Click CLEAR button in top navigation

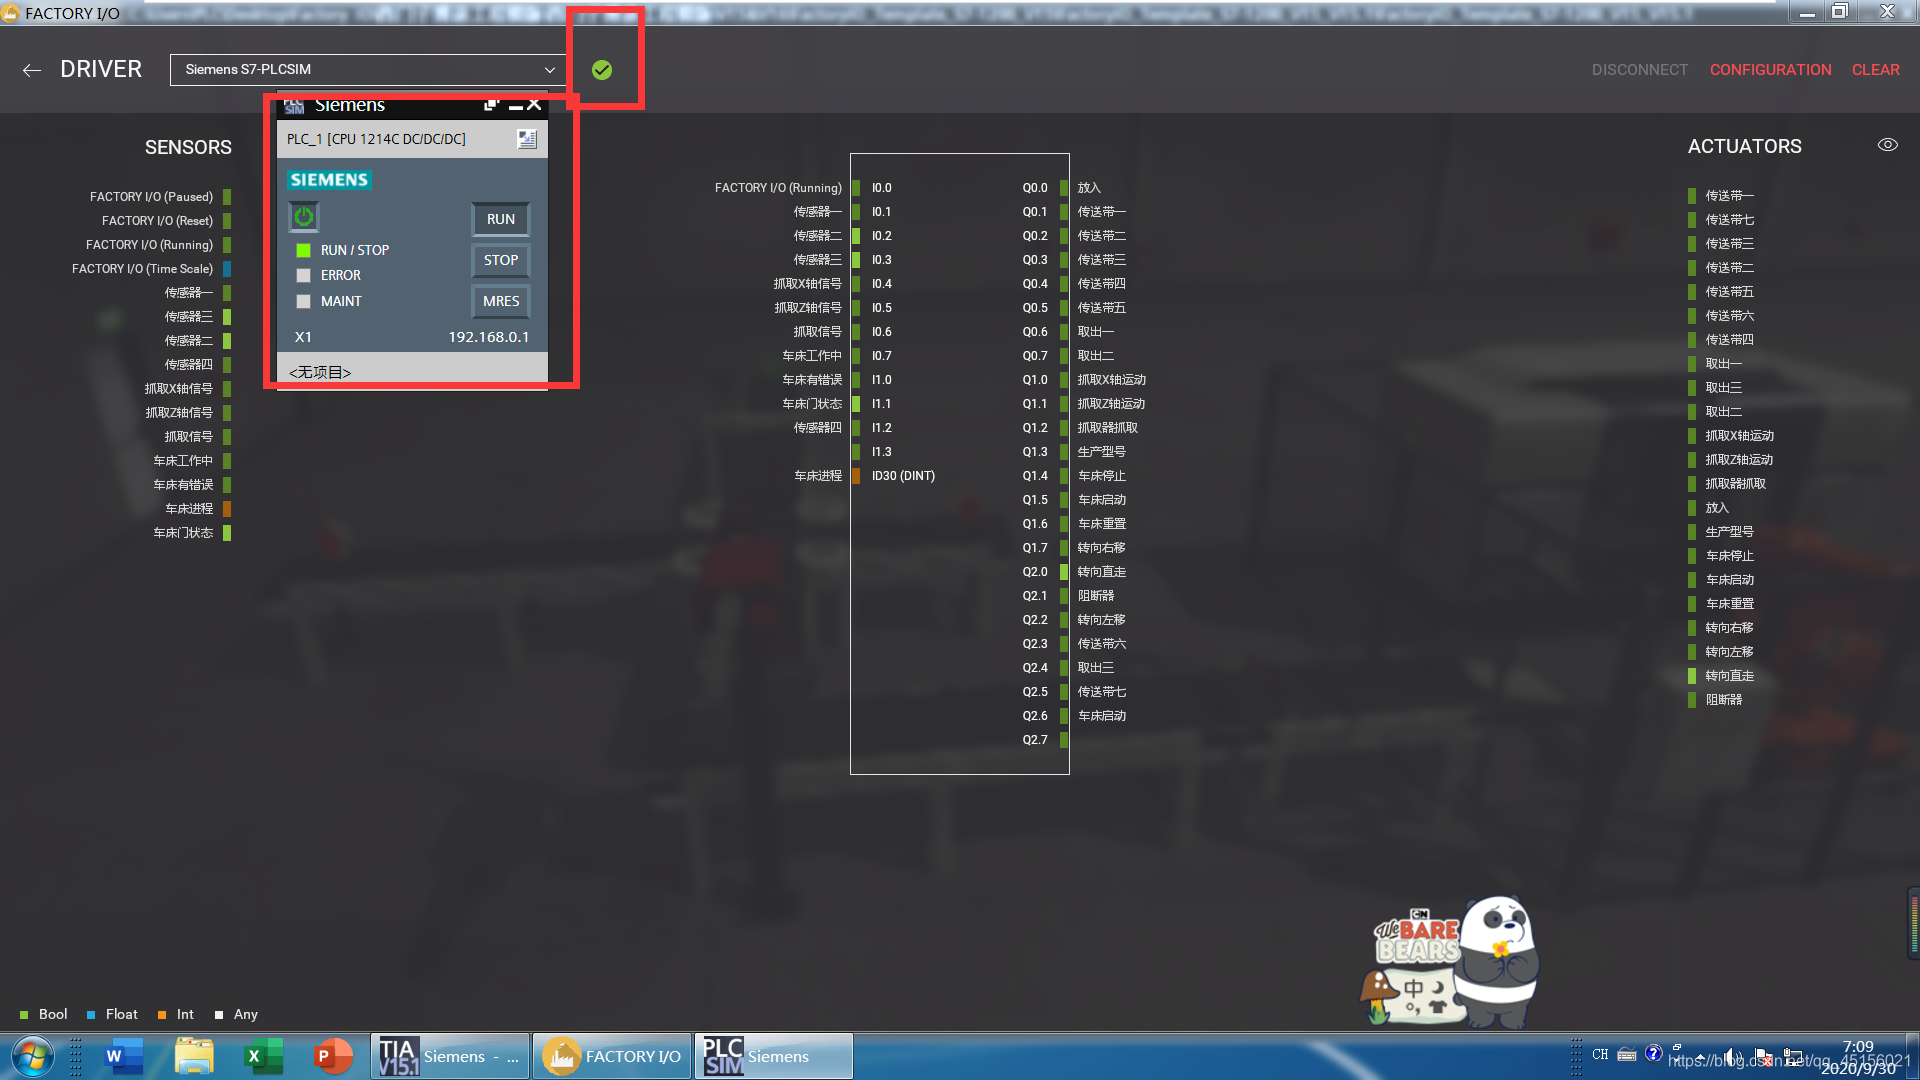1876,70
